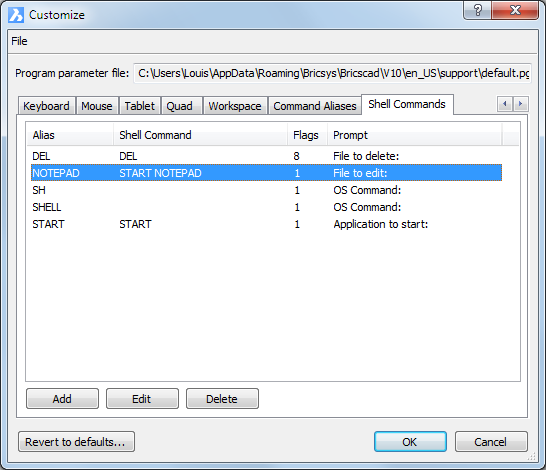This screenshot has width=546, height=470.
Task: Open the File menu
Action: coord(19,41)
